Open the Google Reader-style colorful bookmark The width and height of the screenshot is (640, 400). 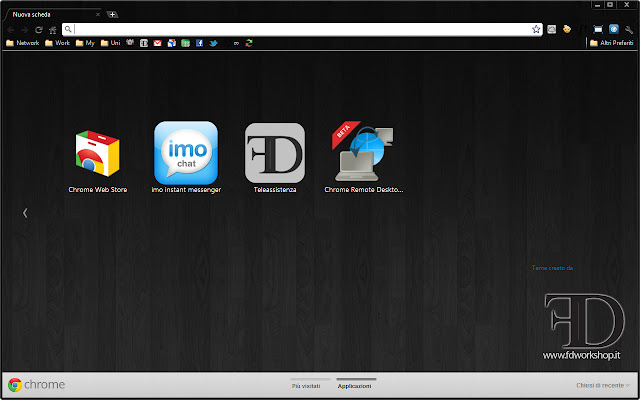click(171, 43)
